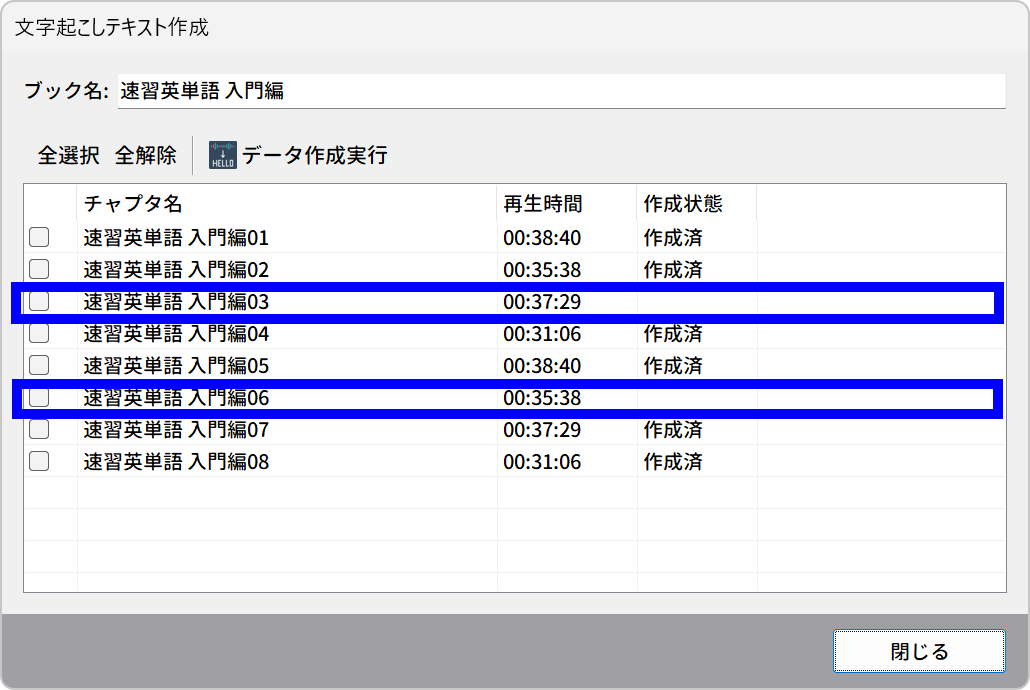Click 作成済 status of 入門編07
Viewport: 1030px width, 690px height.
coord(673,430)
